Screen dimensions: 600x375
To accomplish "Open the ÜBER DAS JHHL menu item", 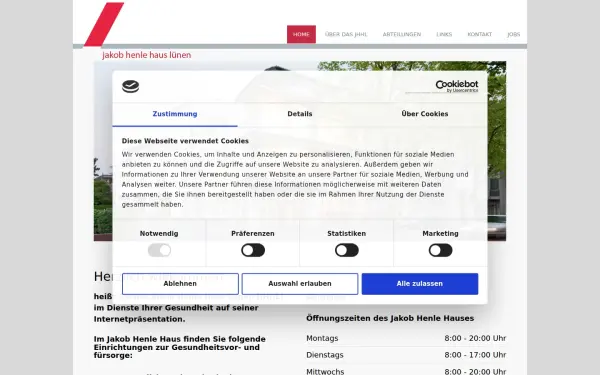I will pyautogui.click(x=346, y=34).
